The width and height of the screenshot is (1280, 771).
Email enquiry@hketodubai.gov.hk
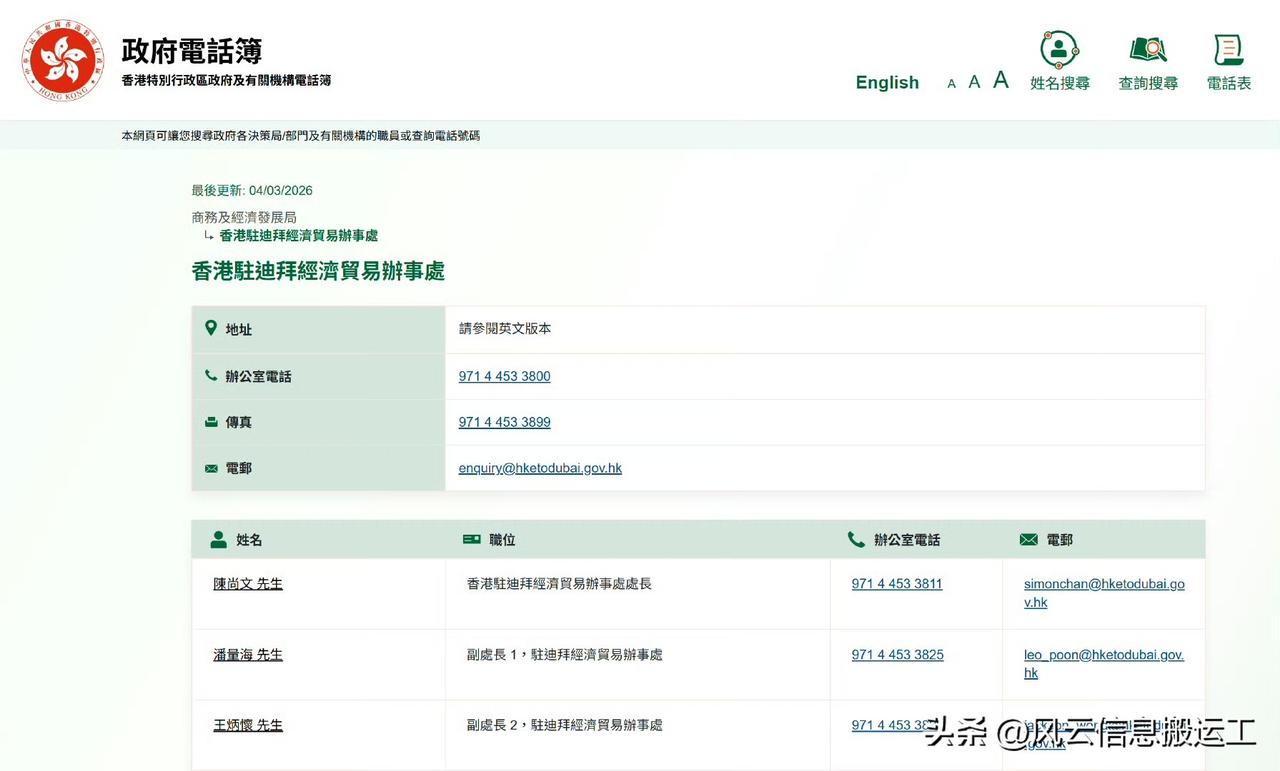point(540,468)
